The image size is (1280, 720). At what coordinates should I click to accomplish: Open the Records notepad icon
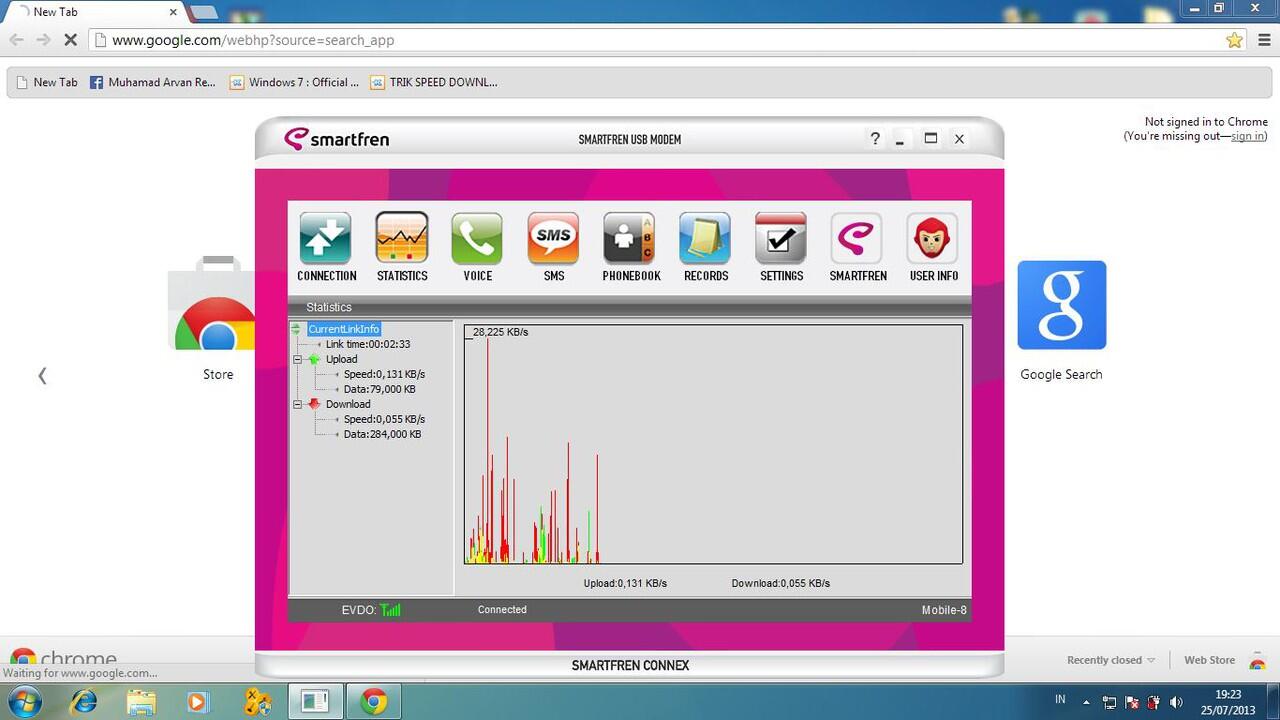point(705,239)
